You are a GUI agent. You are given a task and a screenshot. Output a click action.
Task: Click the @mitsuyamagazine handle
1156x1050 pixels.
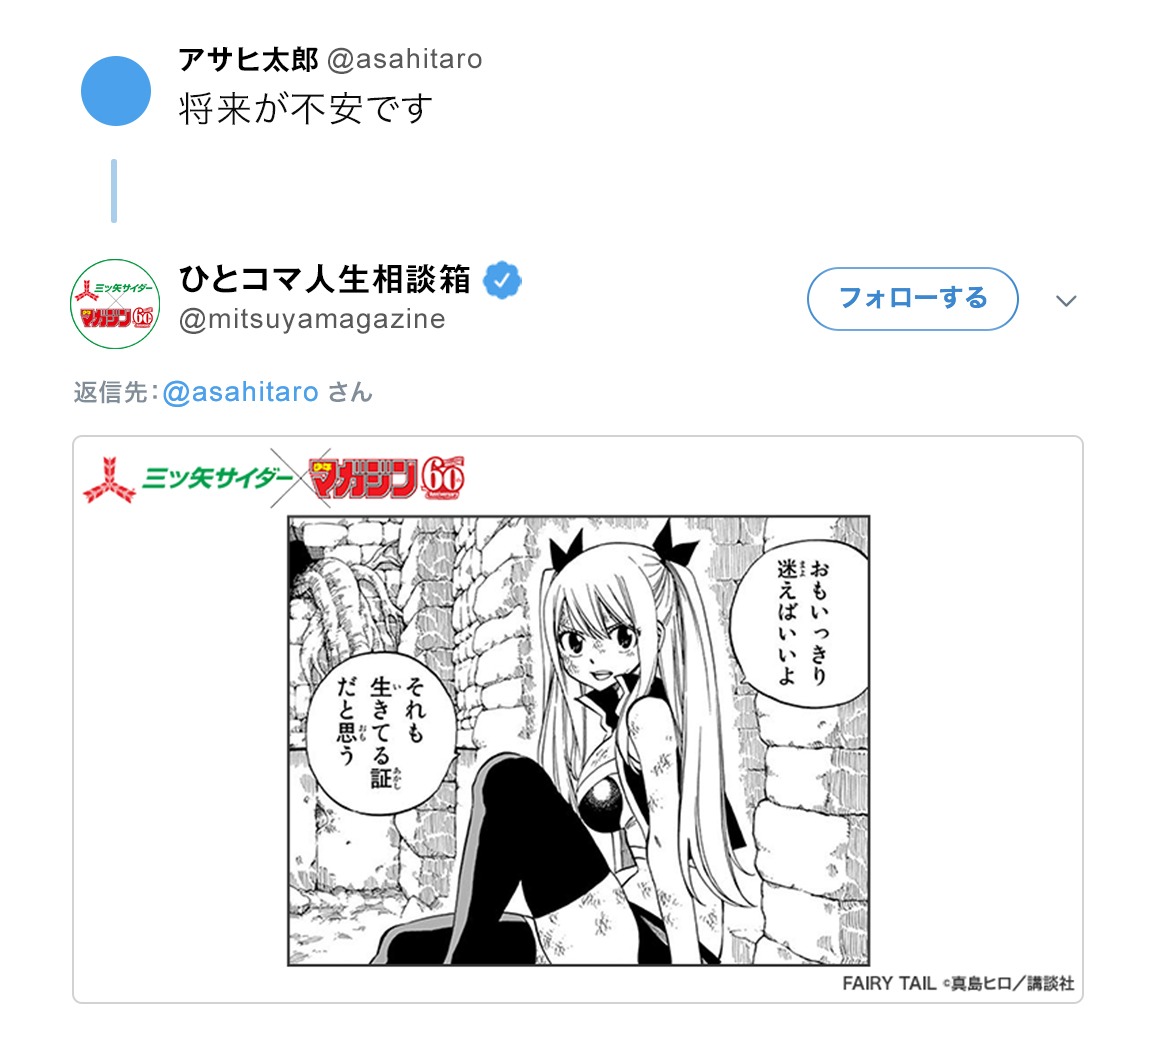(312, 319)
